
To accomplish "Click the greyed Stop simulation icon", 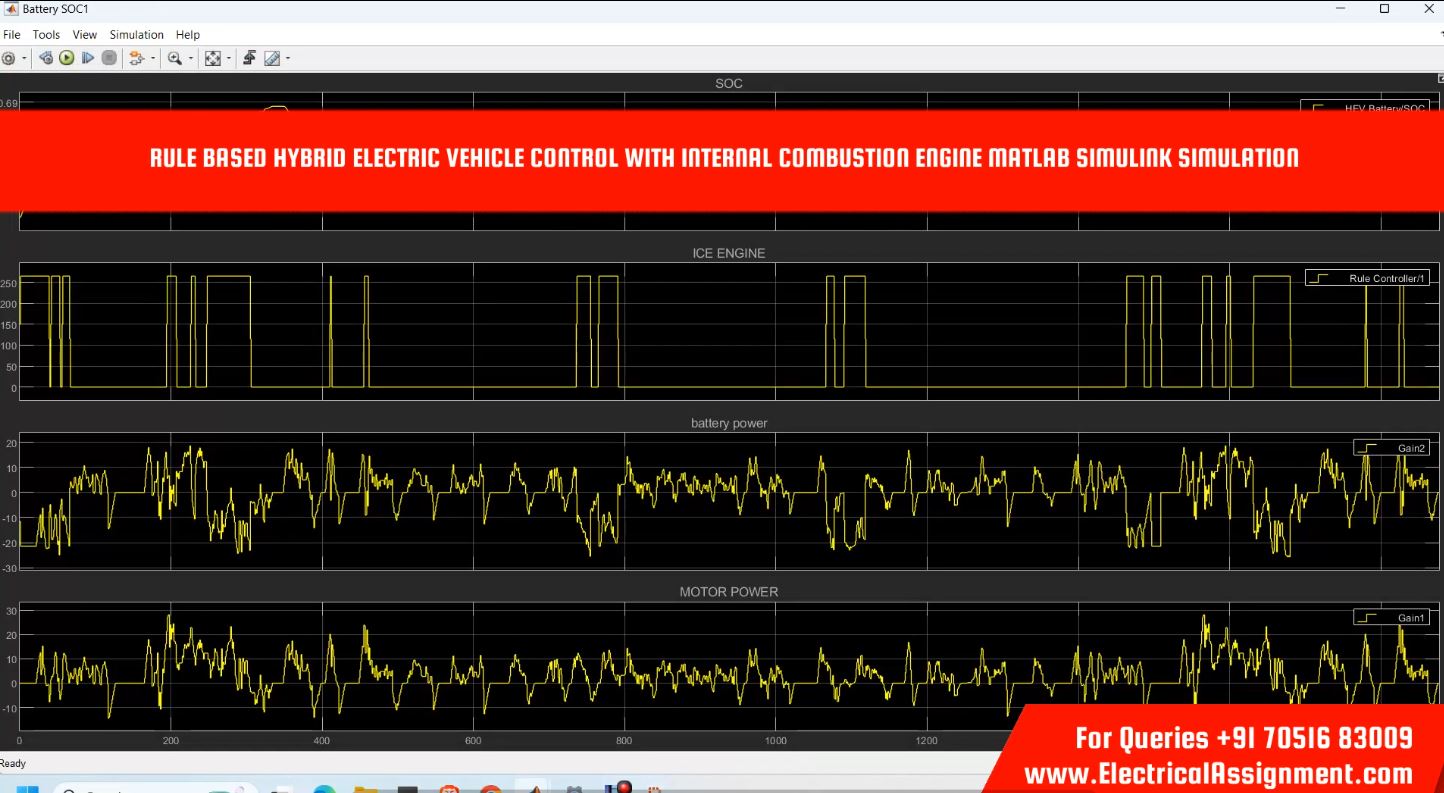I will click(109, 58).
